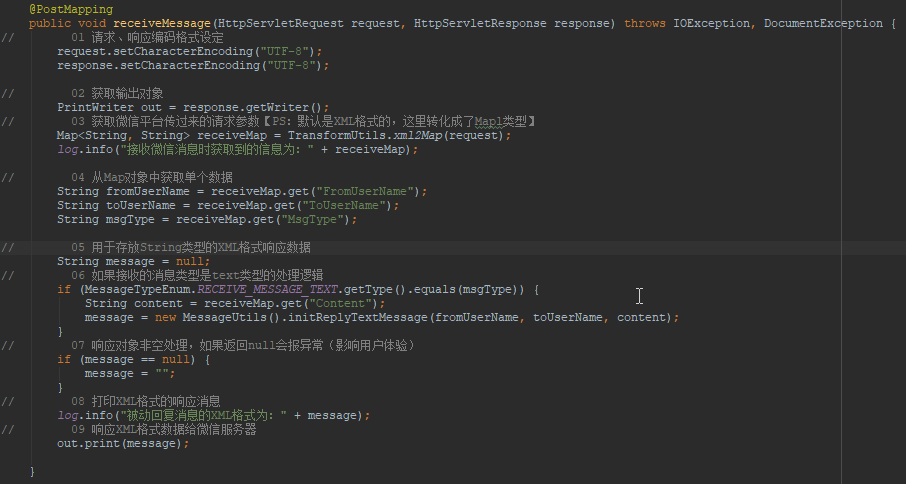
Task: Click the PrintWriter type name
Action: (x=95, y=107)
